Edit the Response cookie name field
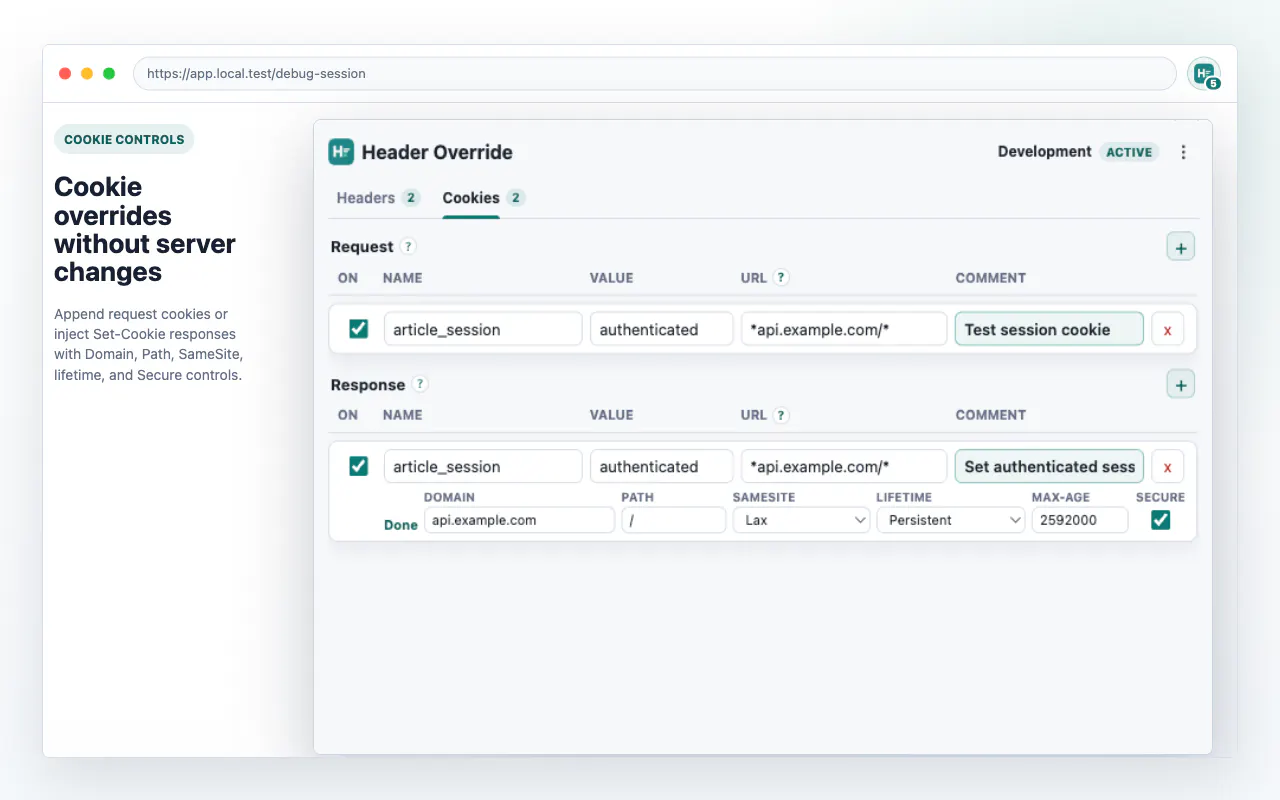This screenshot has height=800, width=1280. [483, 466]
